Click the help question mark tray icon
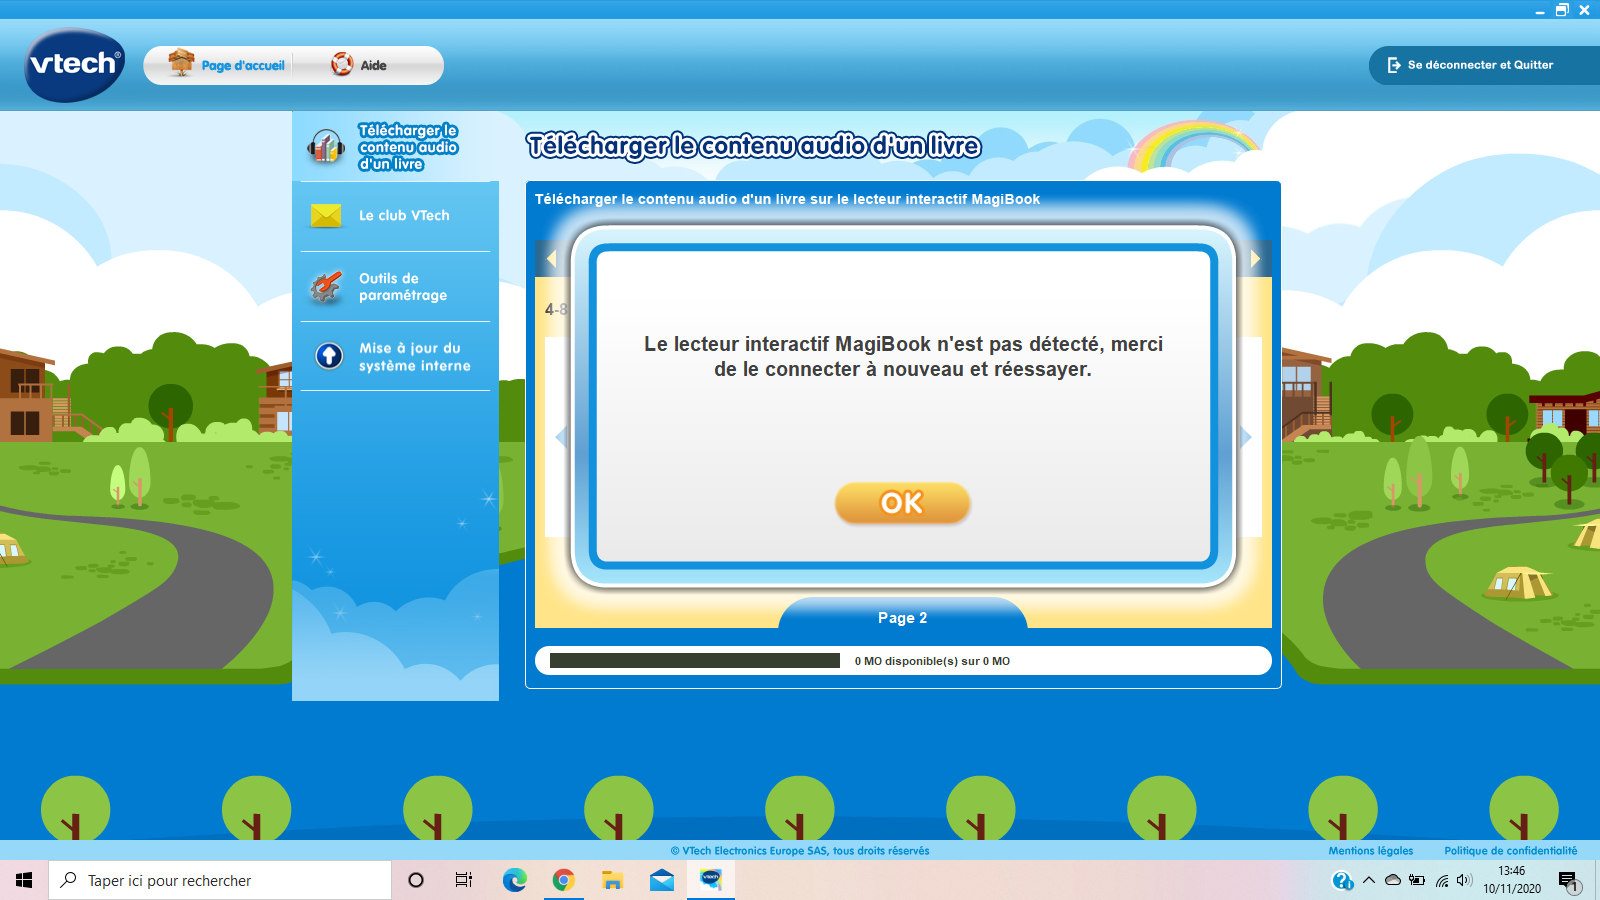 [x=1343, y=880]
